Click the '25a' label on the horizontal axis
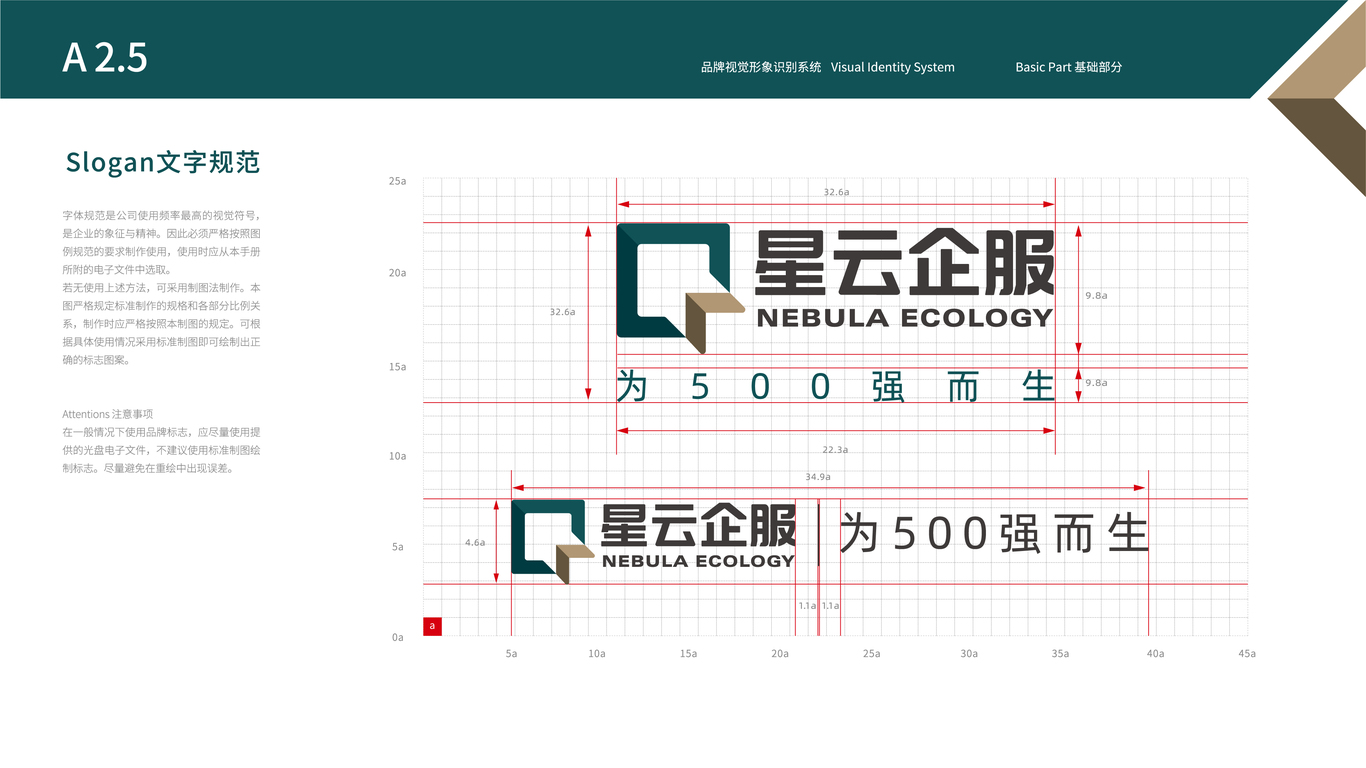 pyautogui.click(x=871, y=654)
